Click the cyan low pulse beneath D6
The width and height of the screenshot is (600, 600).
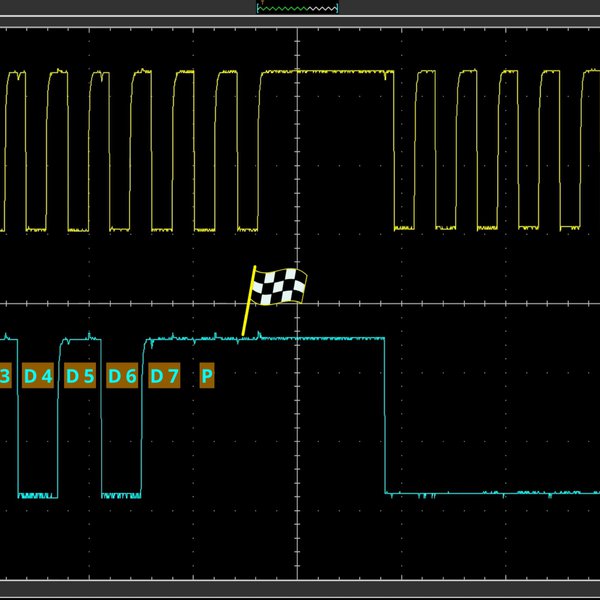pos(122,494)
